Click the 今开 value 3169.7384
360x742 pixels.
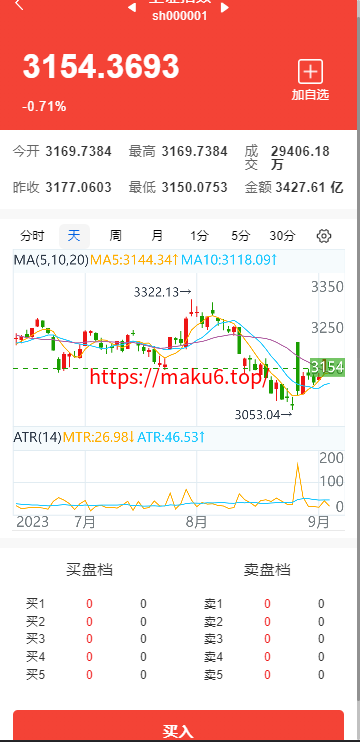tap(79, 151)
